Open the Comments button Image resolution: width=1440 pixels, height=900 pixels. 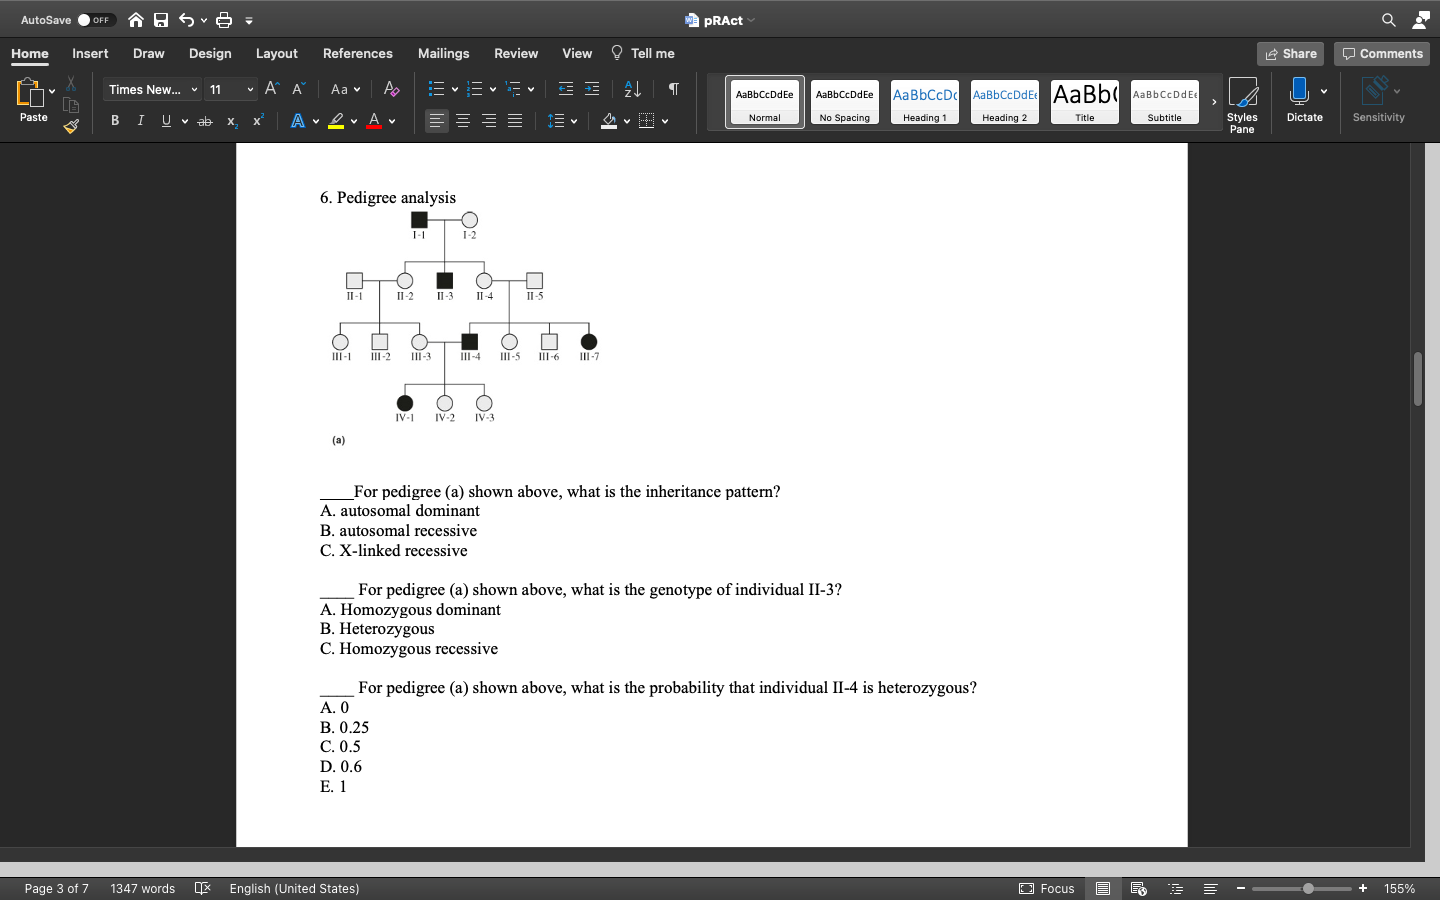pyautogui.click(x=1382, y=54)
